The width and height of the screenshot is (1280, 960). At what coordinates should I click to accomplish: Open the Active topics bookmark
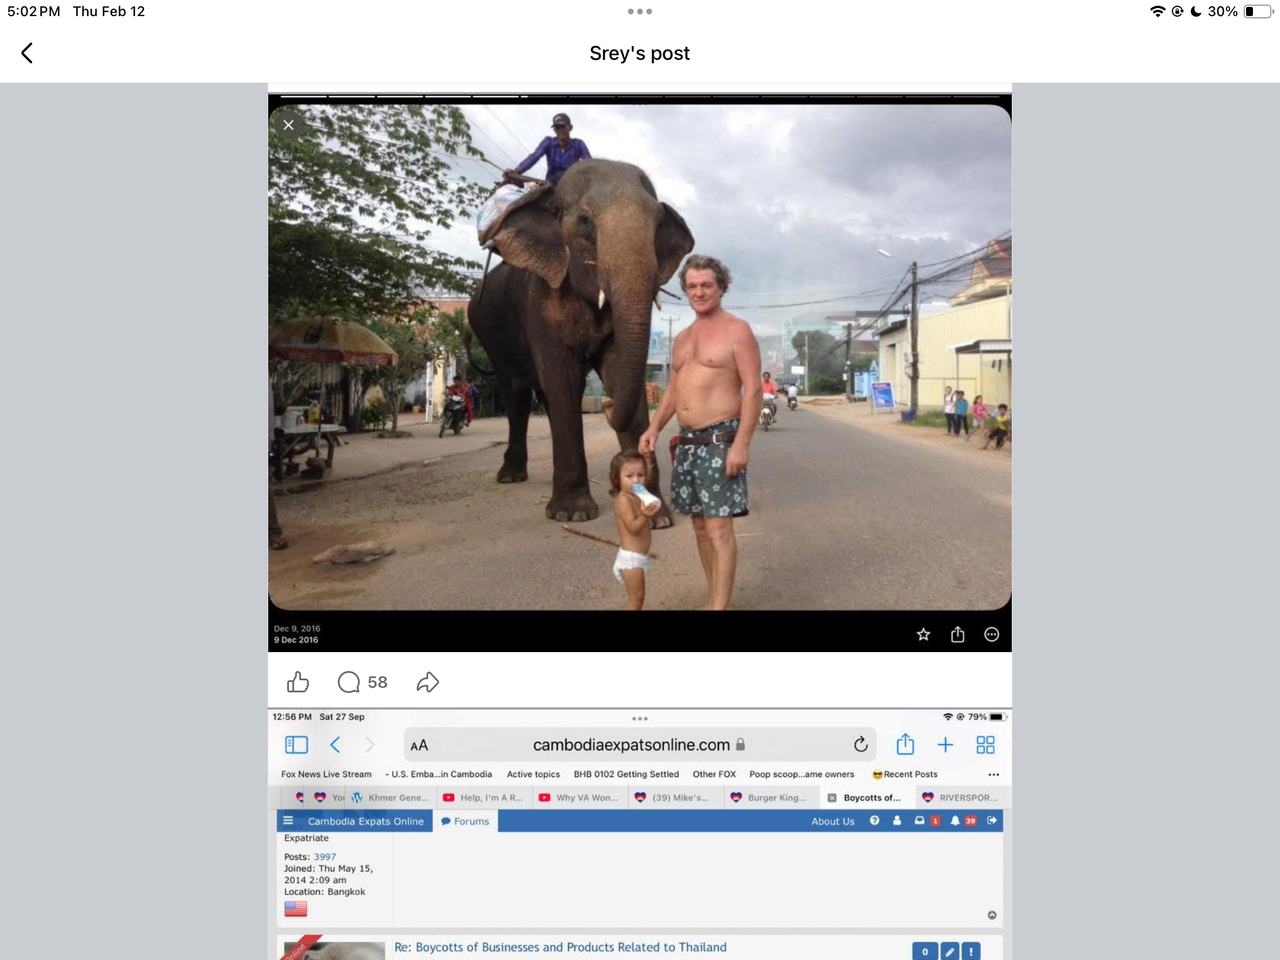(x=533, y=774)
